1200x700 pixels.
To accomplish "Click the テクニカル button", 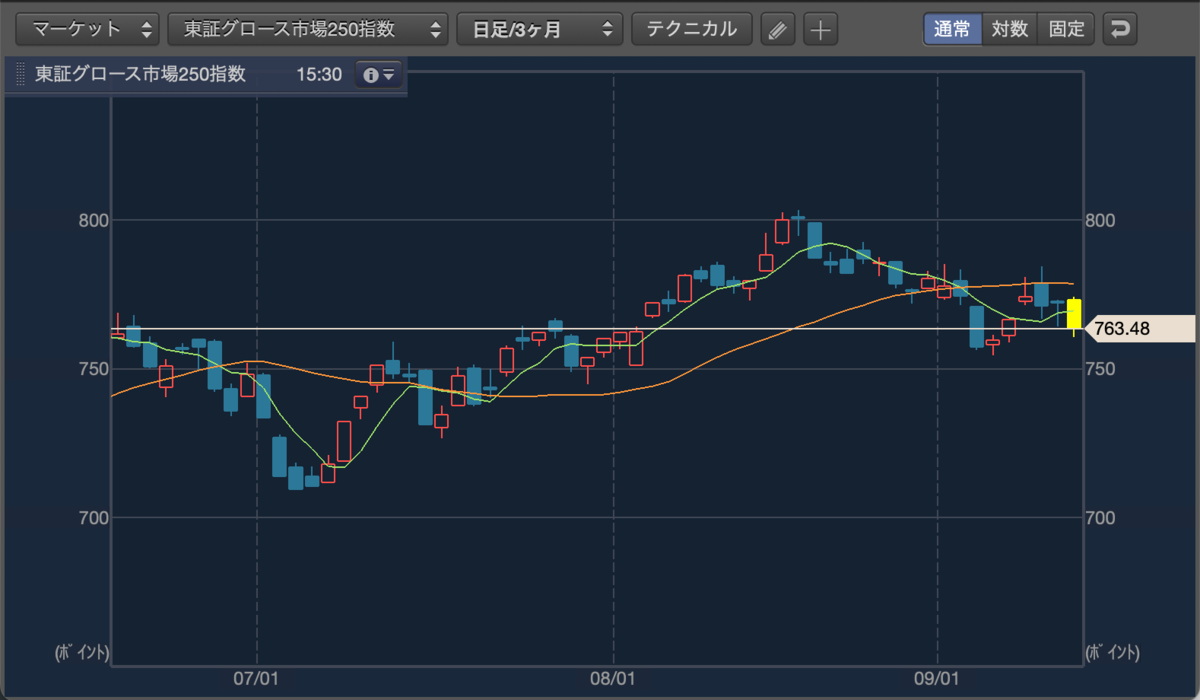I will pyautogui.click(x=692, y=29).
